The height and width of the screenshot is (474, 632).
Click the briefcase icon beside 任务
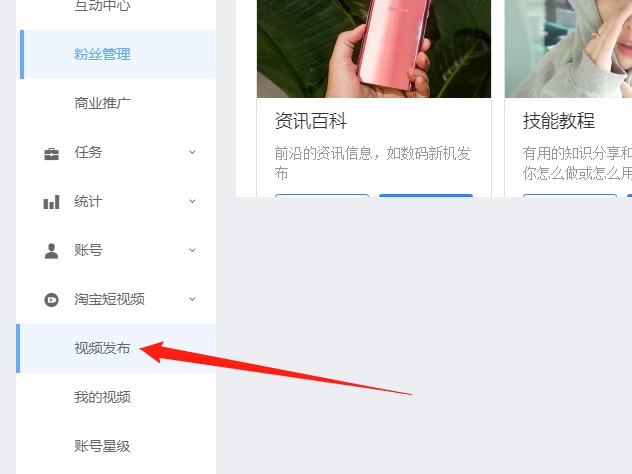point(51,154)
